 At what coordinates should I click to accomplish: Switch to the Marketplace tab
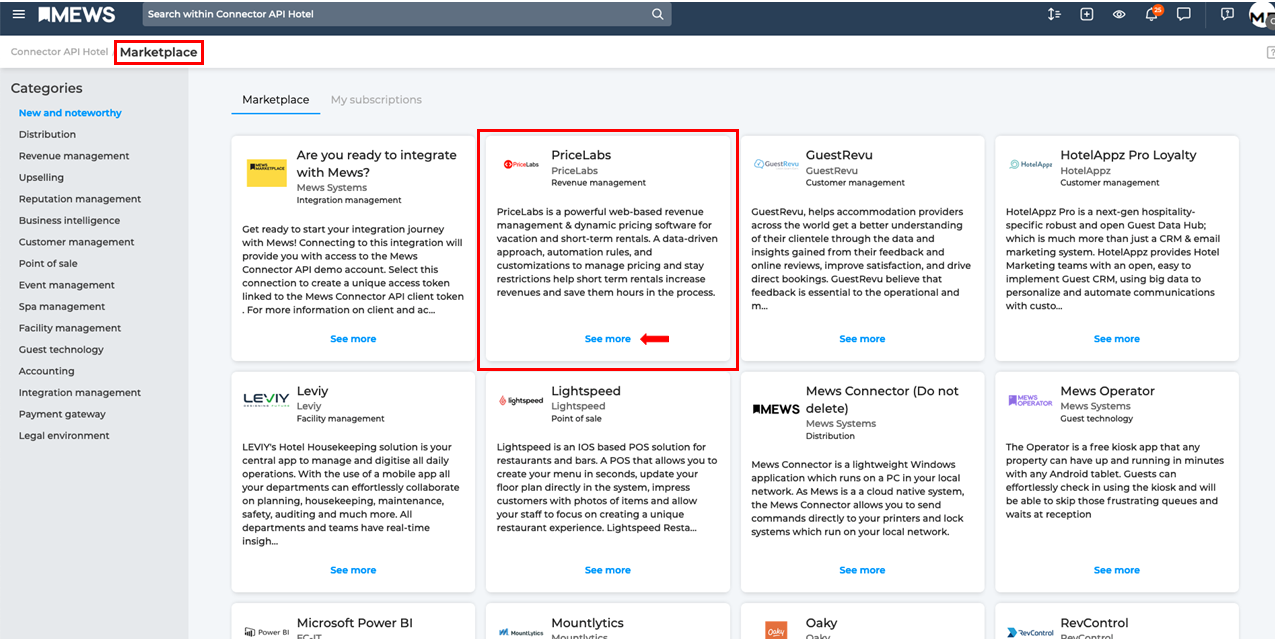tap(276, 100)
